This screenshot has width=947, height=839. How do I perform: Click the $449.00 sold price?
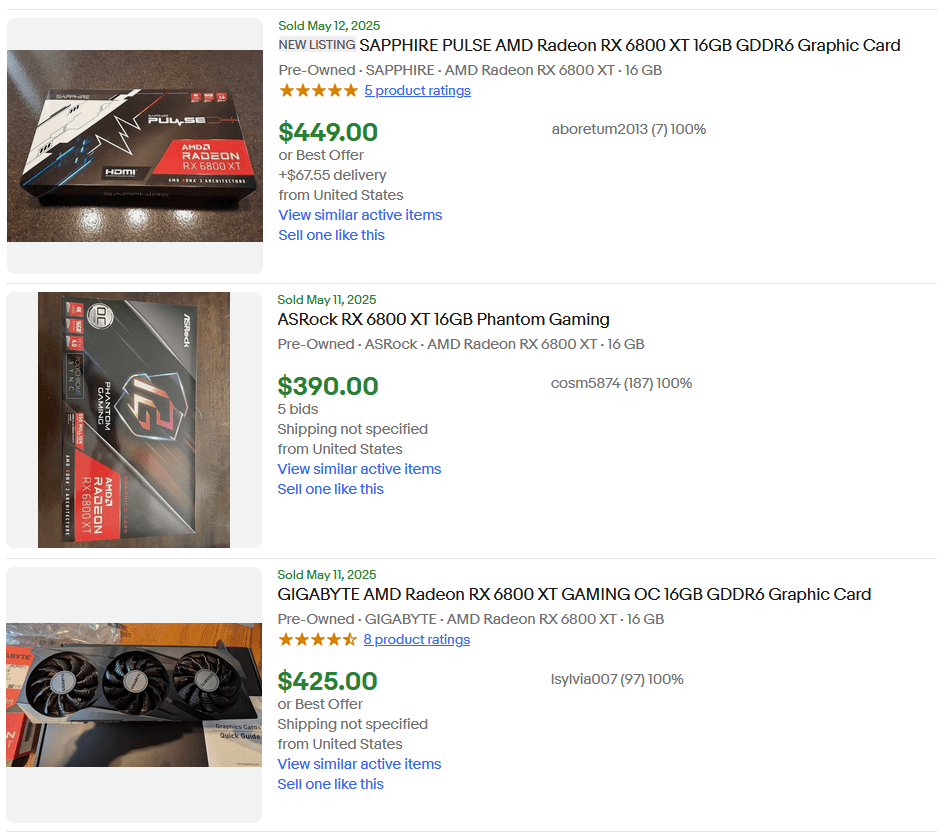[x=328, y=132]
